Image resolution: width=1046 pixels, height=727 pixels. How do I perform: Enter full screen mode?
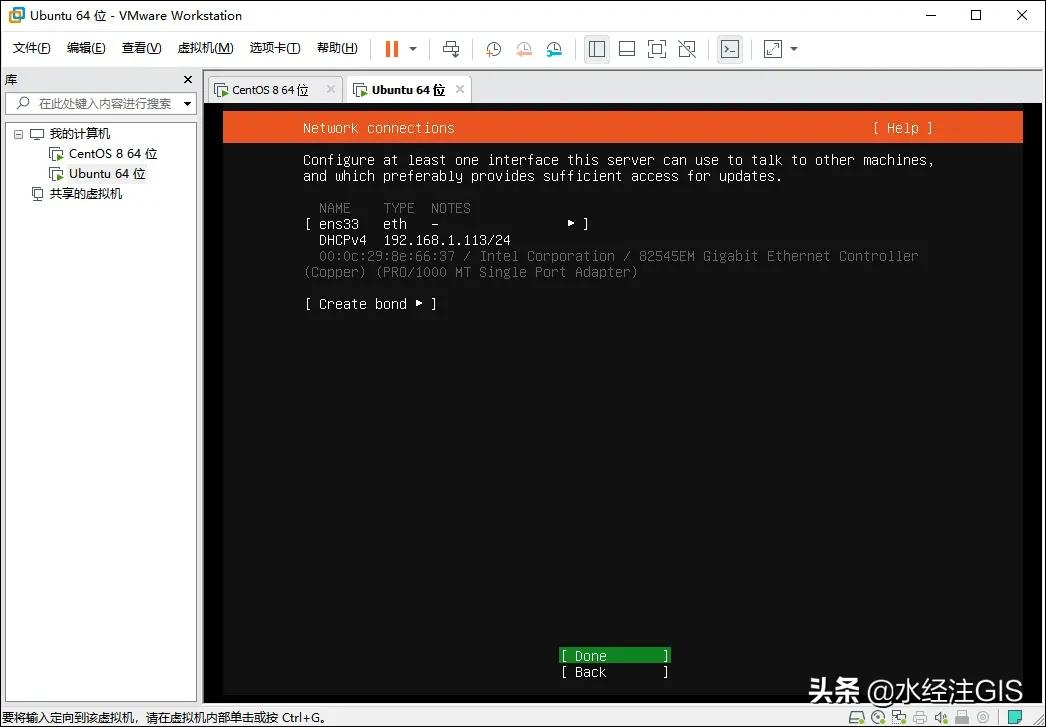(x=657, y=48)
